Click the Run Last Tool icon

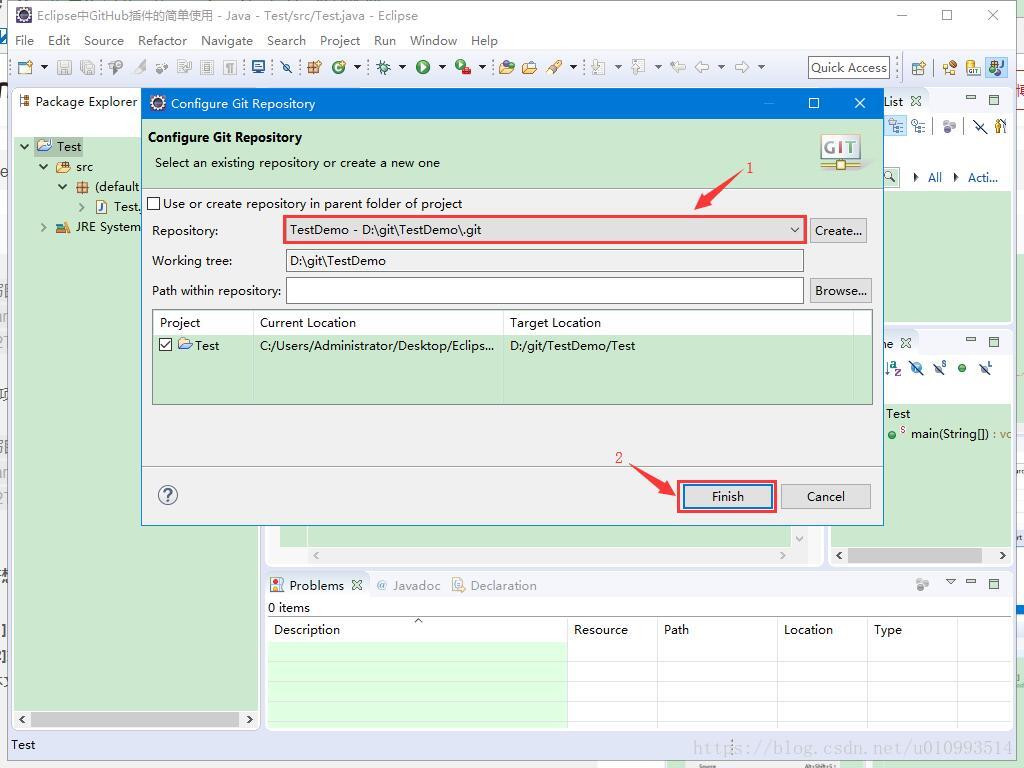[463, 67]
